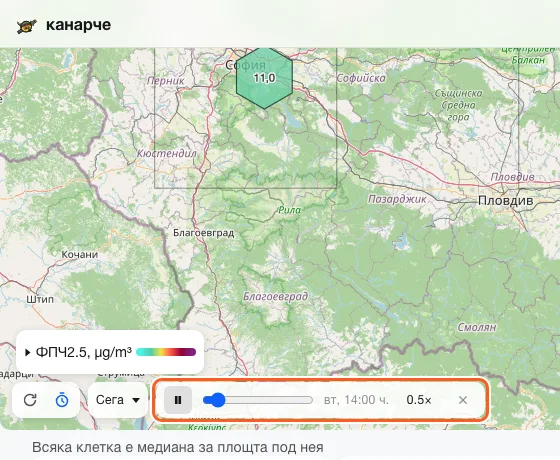This screenshot has width=560, height=460.
Task: Click the Същинска Средна гора label
Action: pos(459,105)
